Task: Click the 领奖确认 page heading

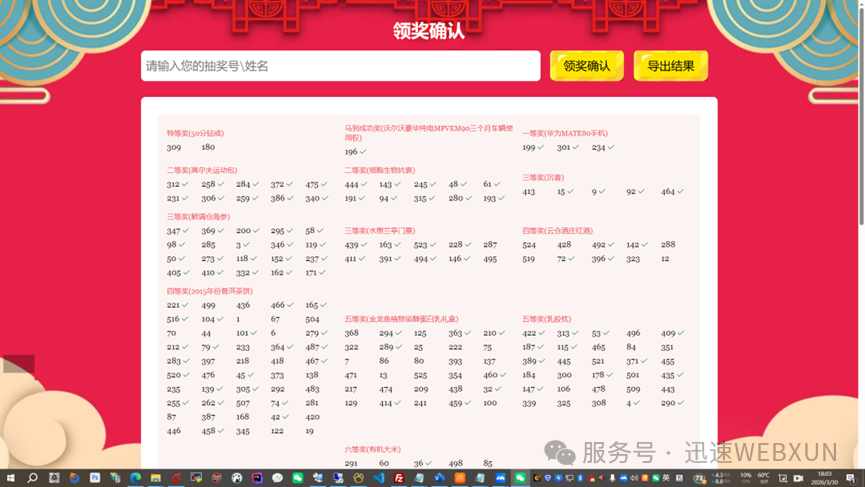Action: [x=429, y=31]
